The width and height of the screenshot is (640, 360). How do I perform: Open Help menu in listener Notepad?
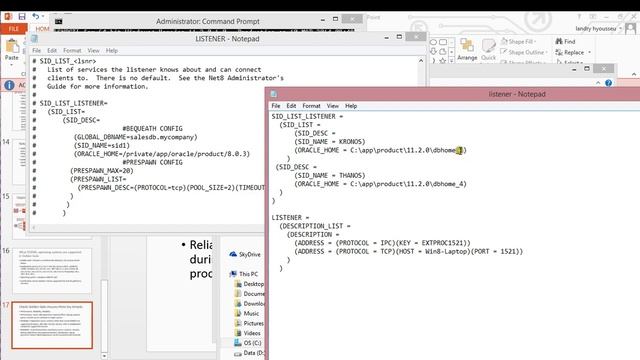tap(351, 106)
